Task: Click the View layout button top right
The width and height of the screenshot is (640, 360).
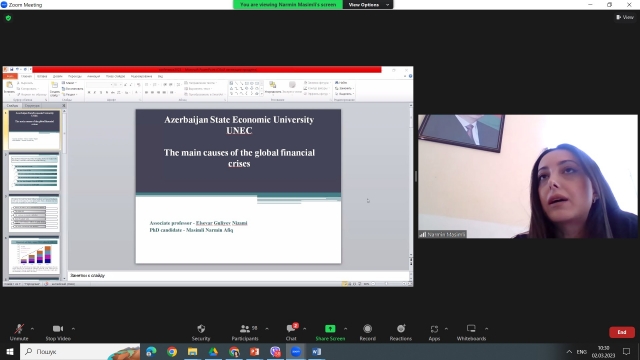Action: click(x=625, y=17)
